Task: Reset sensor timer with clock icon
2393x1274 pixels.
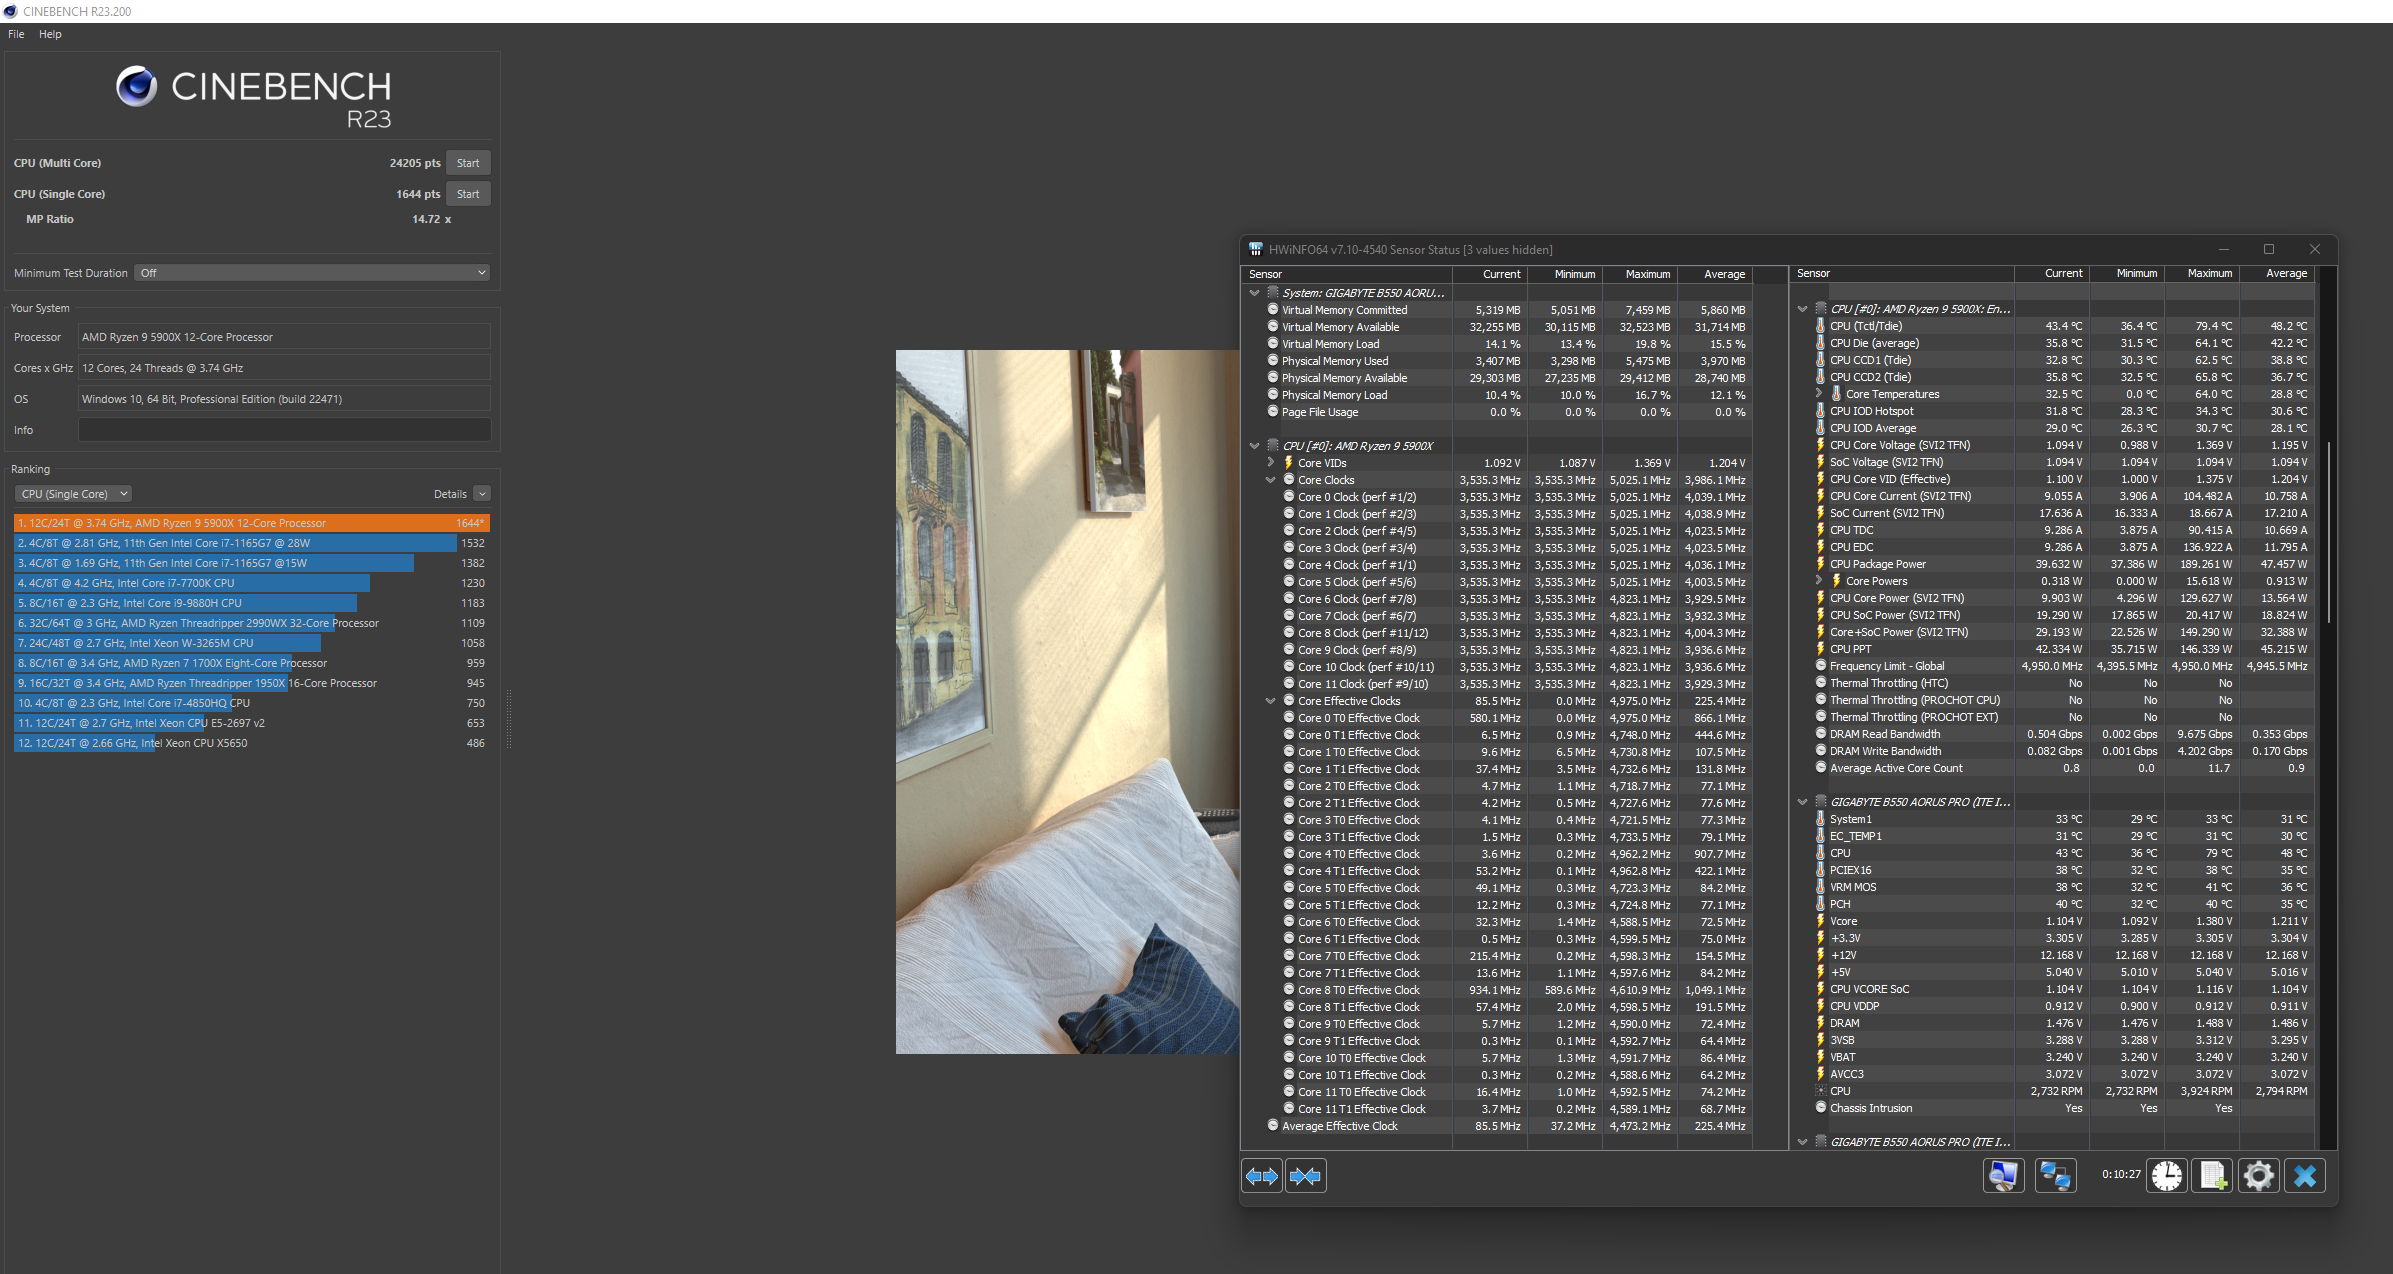Action: point(2166,1176)
